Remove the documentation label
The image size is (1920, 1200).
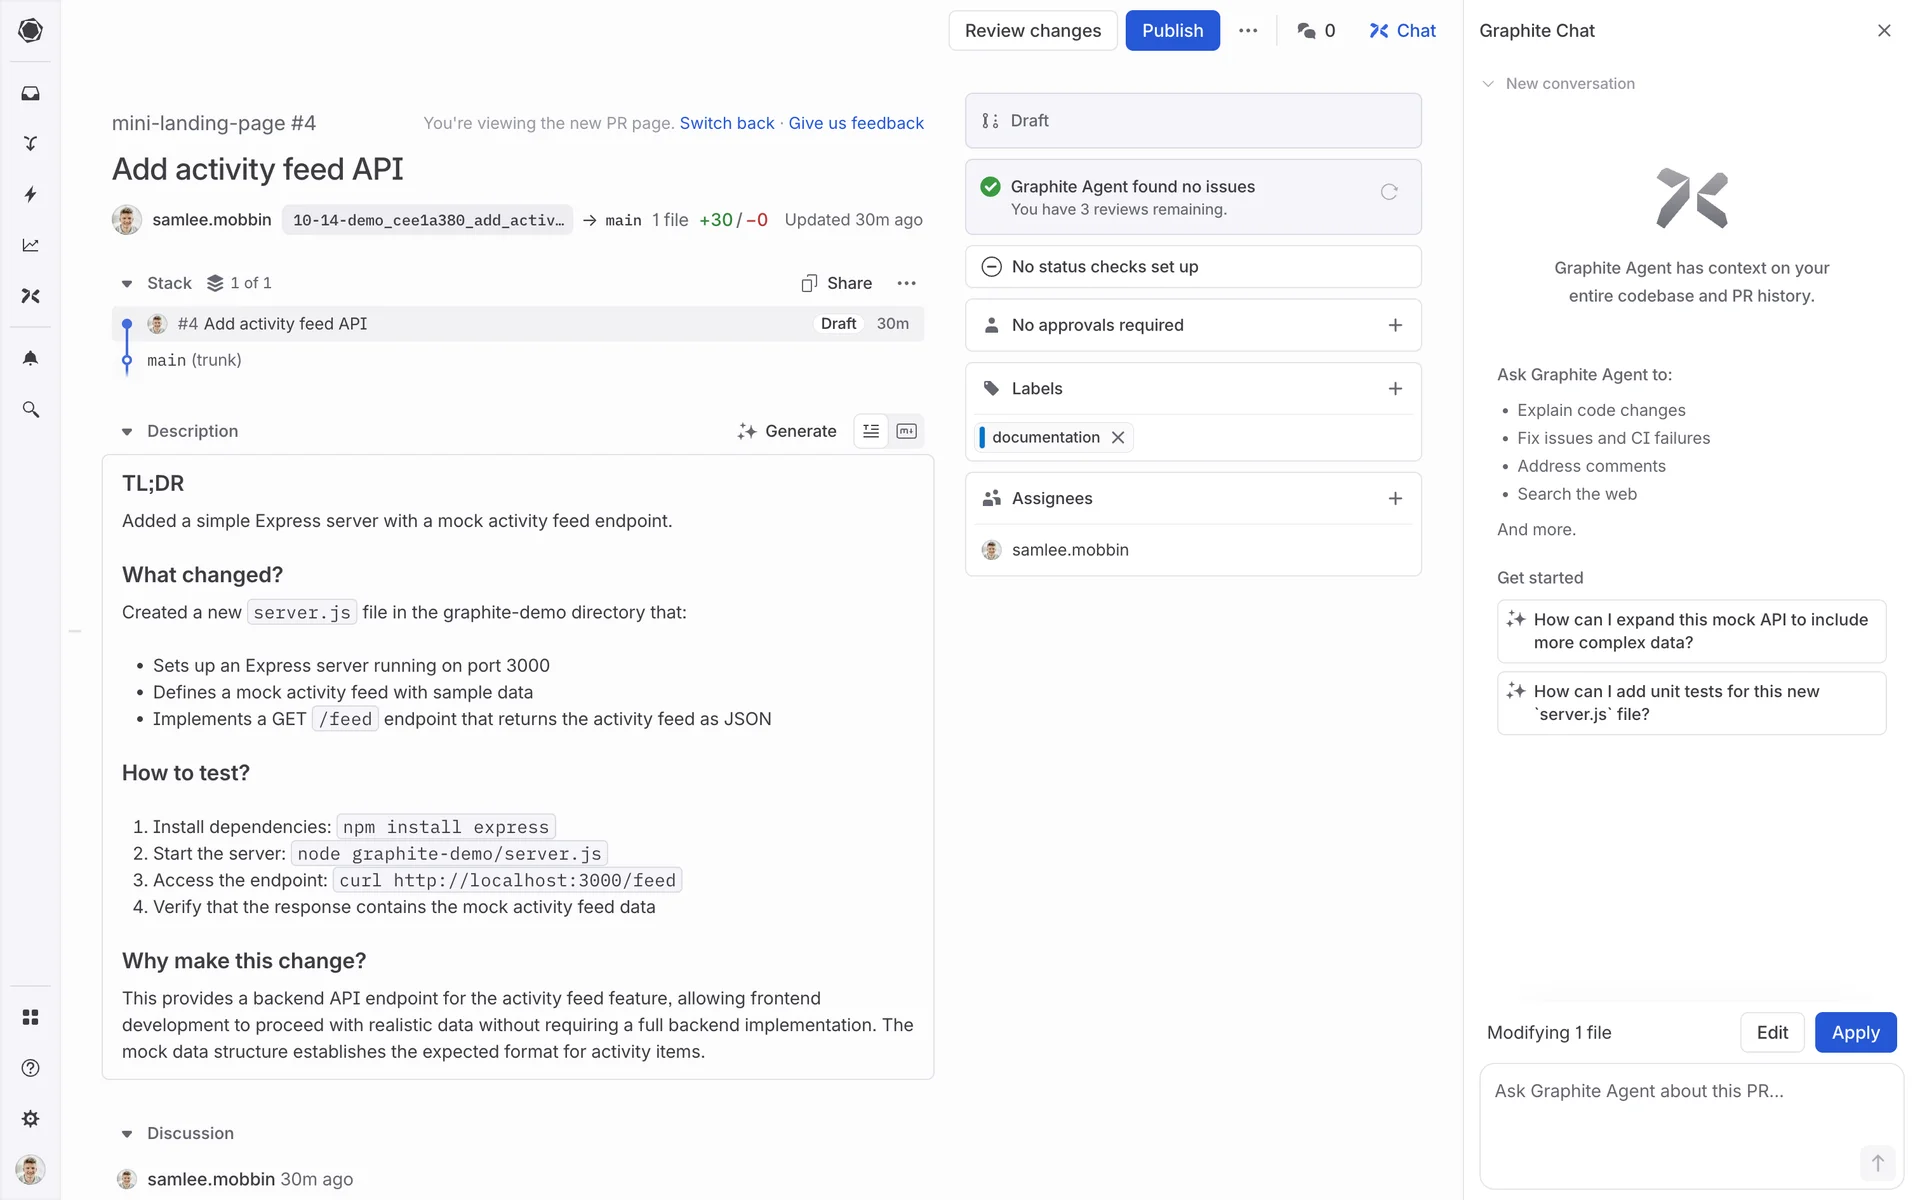pos(1118,437)
